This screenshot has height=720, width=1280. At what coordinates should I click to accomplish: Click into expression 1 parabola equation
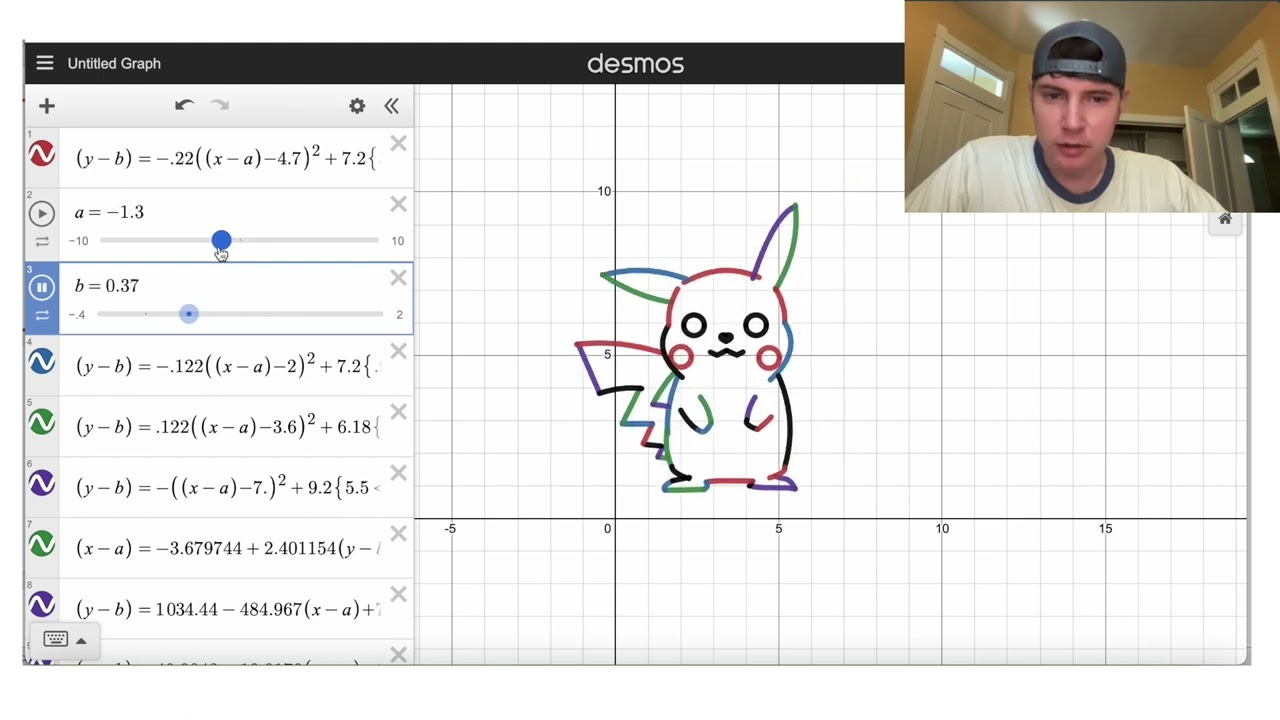(227, 158)
